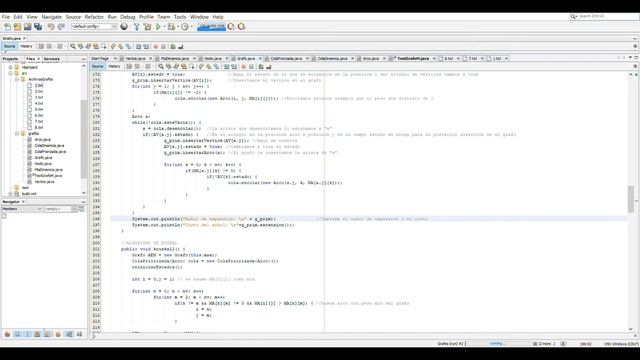Open the Debug Project dropdown arrow
The height and width of the screenshot is (360, 640).
click(x=178, y=27)
